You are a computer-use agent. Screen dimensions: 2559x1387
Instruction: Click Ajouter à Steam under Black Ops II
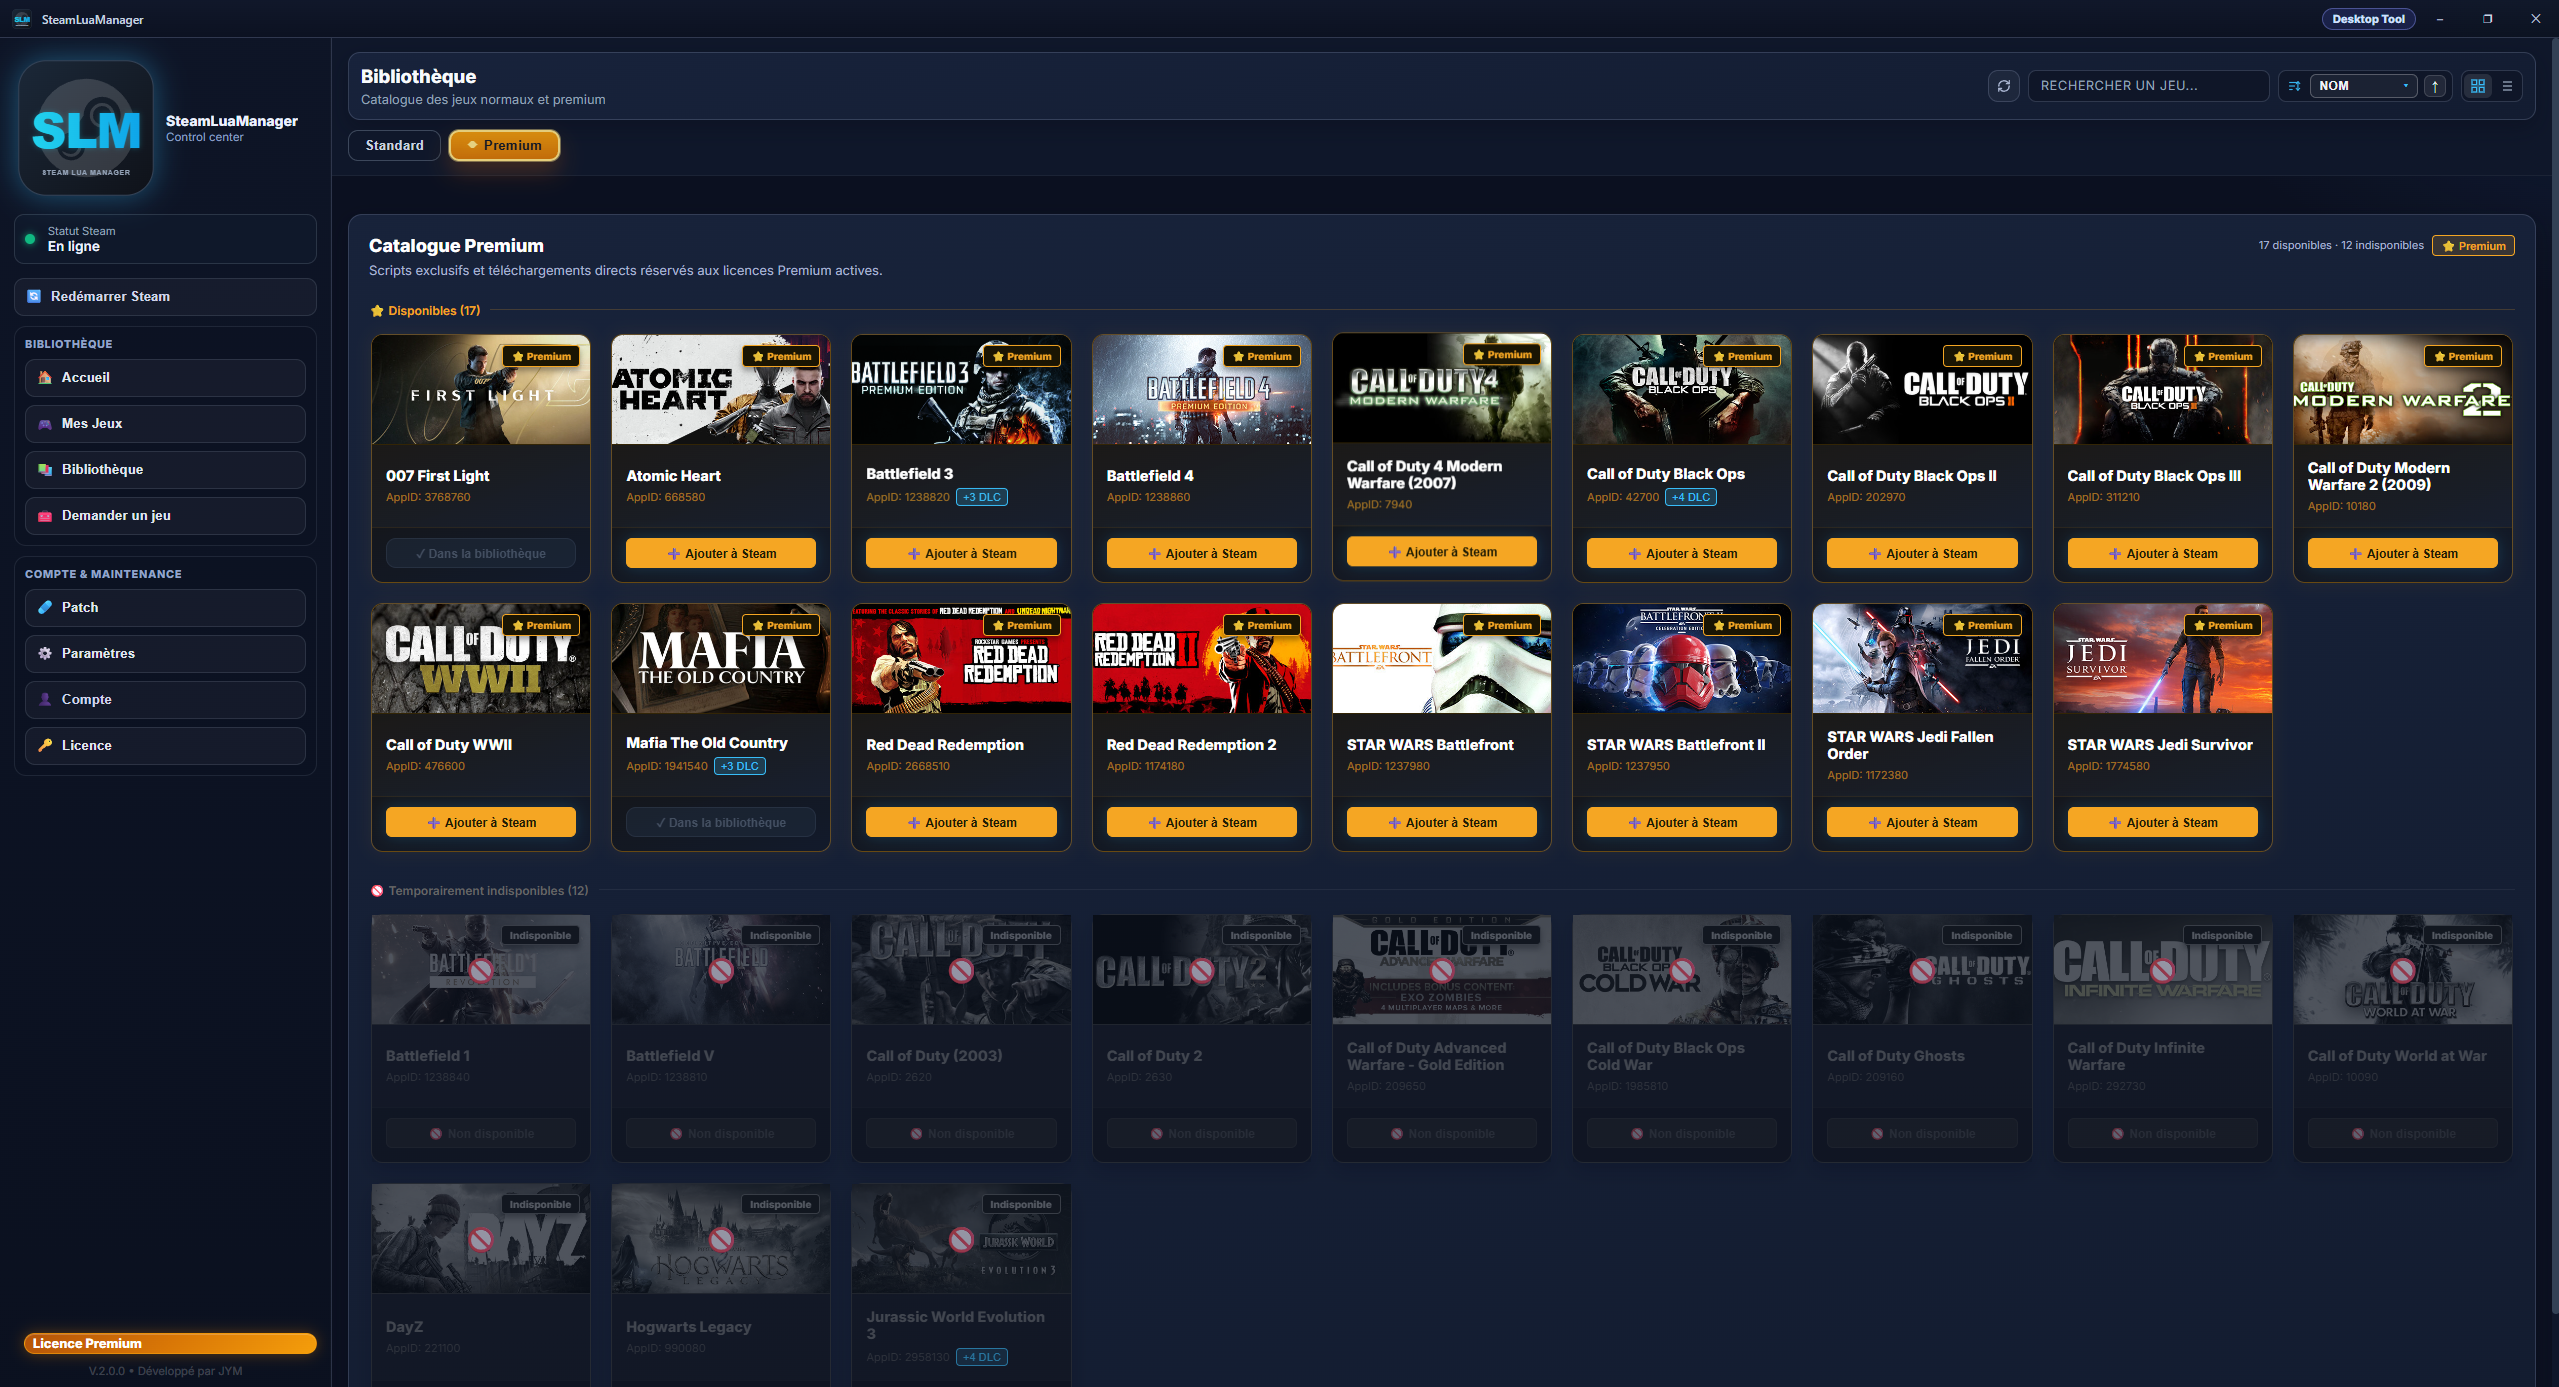pyautogui.click(x=1922, y=554)
